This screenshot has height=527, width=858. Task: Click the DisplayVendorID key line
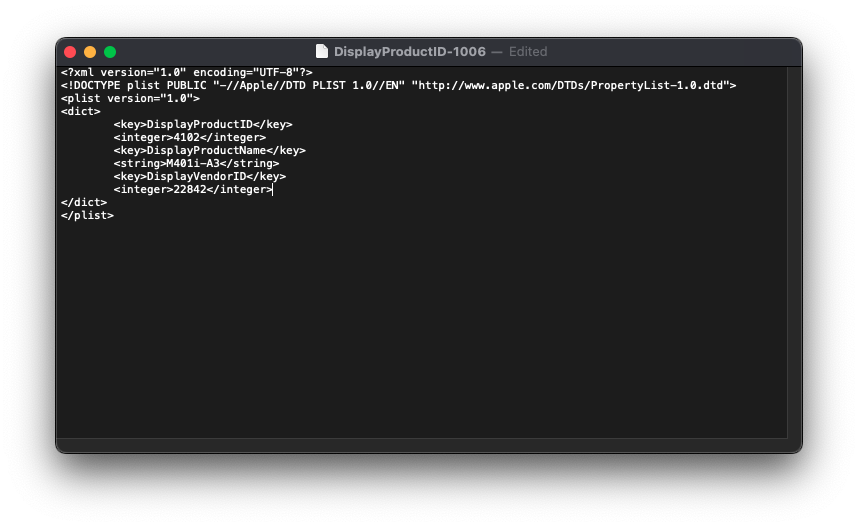199,176
